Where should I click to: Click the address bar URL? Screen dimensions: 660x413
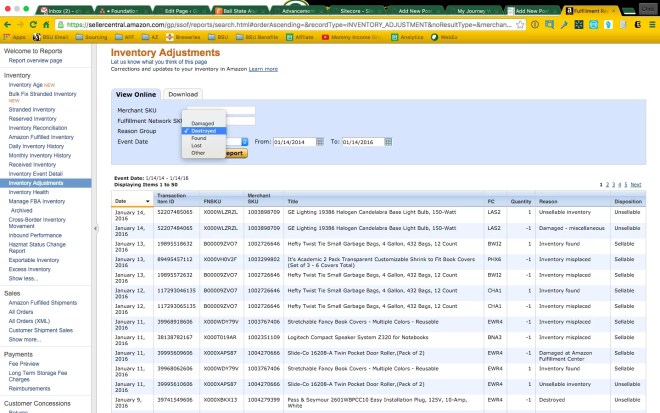[289, 25]
